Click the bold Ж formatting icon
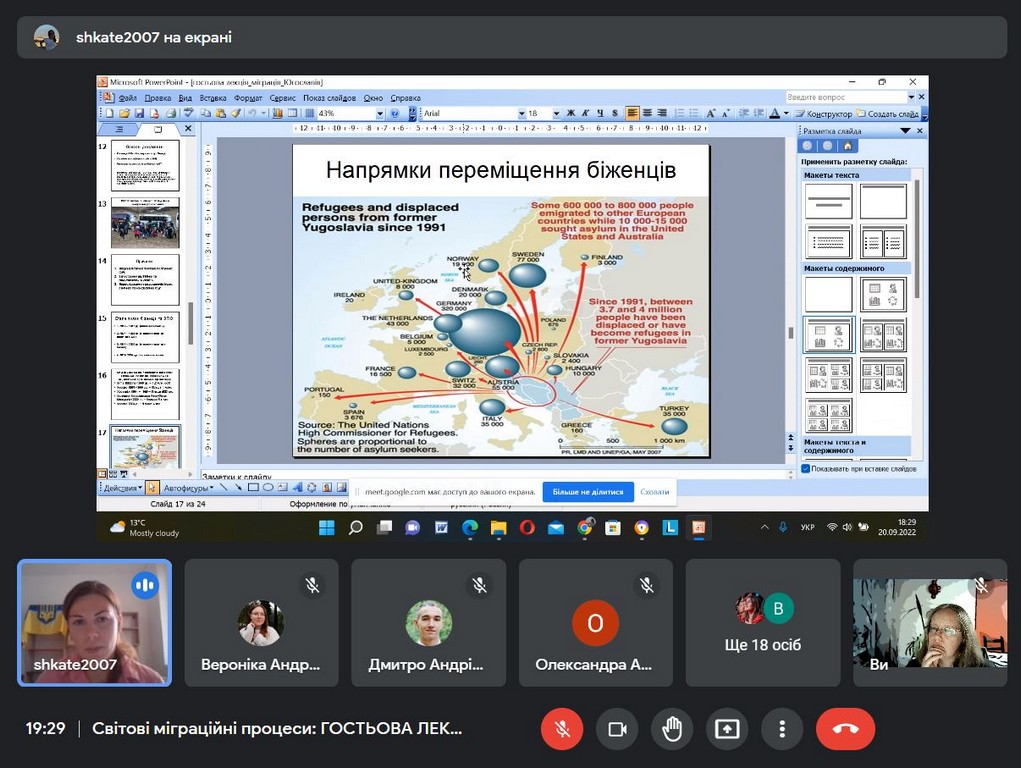The image size is (1021, 768). click(x=571, y=114)
